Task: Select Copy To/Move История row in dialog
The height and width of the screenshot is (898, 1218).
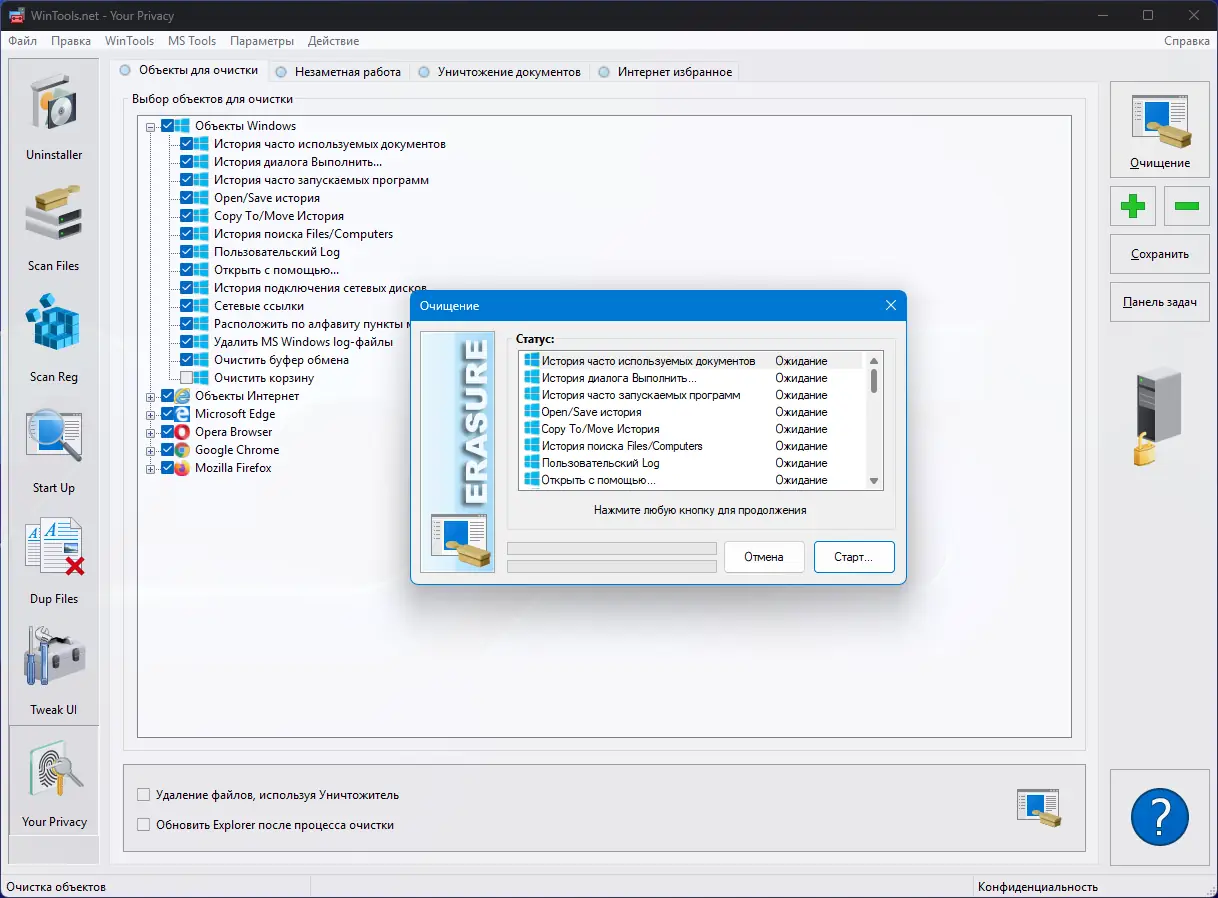Action: (692, 429)
